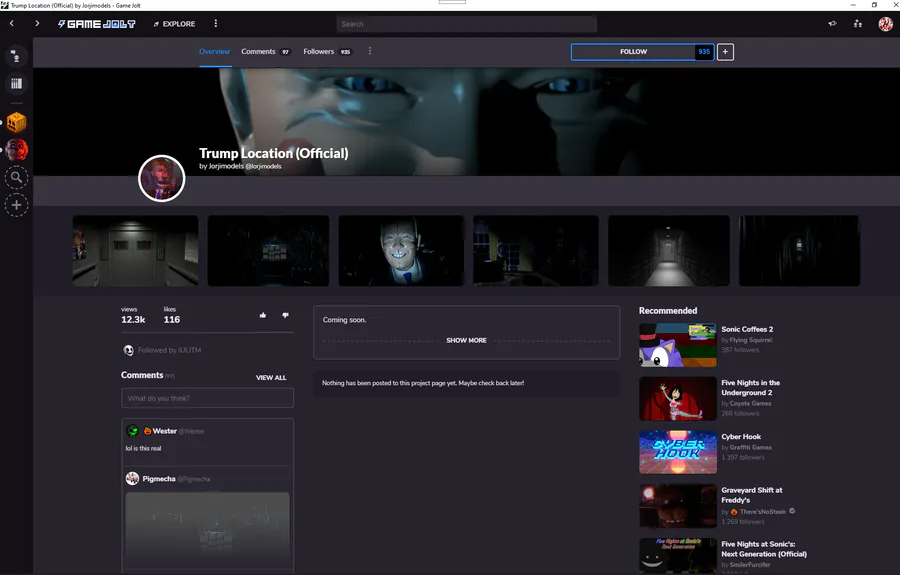Click Pigmecha's comment avatar
This screenshot has width=900, height=575.
pos(133,478)
